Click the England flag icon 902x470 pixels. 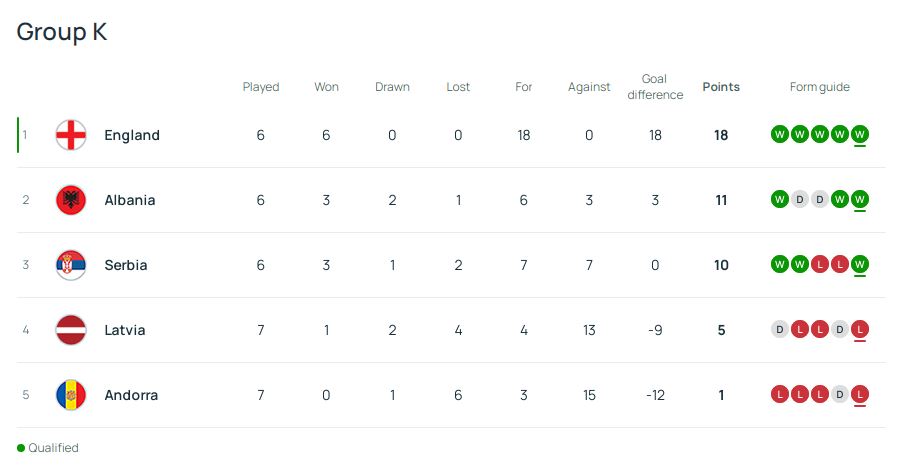tap(71, 135)
